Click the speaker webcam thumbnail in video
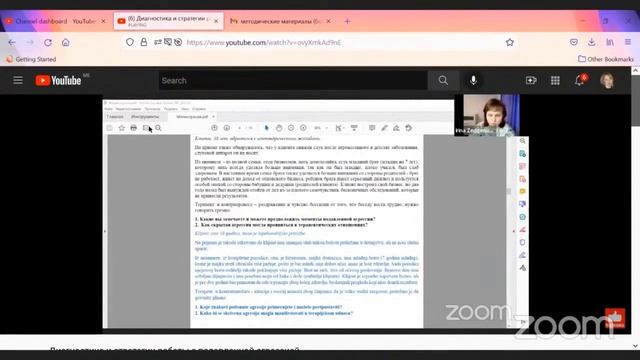The image size is (640, 360). 487,115
